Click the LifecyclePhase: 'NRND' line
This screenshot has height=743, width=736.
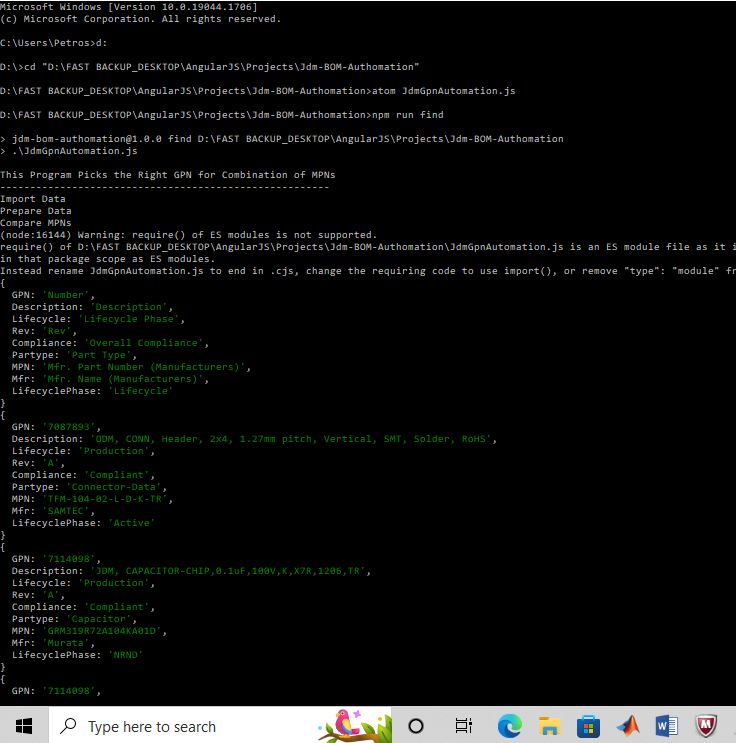click(77, 655)
